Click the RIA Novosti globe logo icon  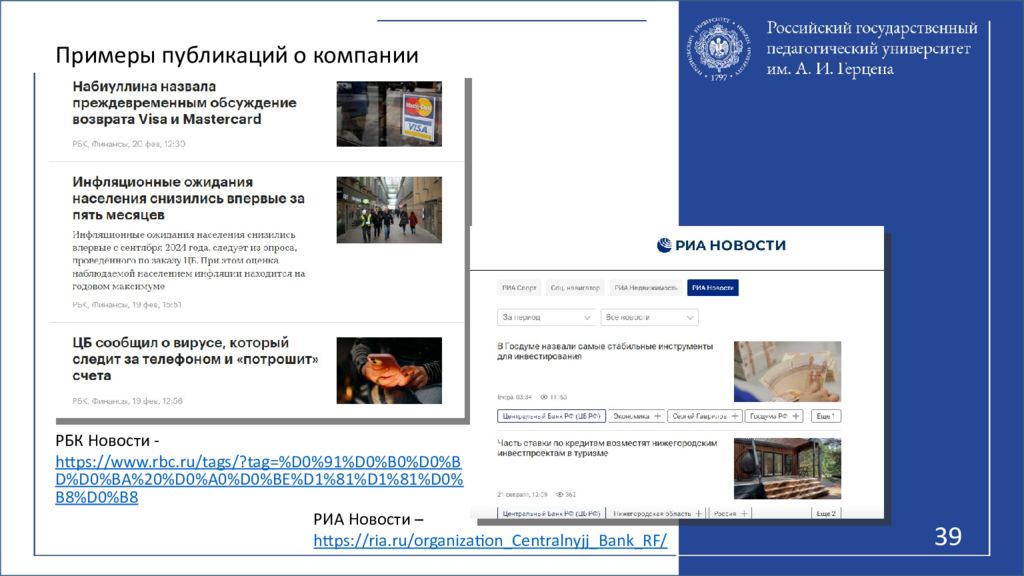pyautogui.click(x=664, y=245)
